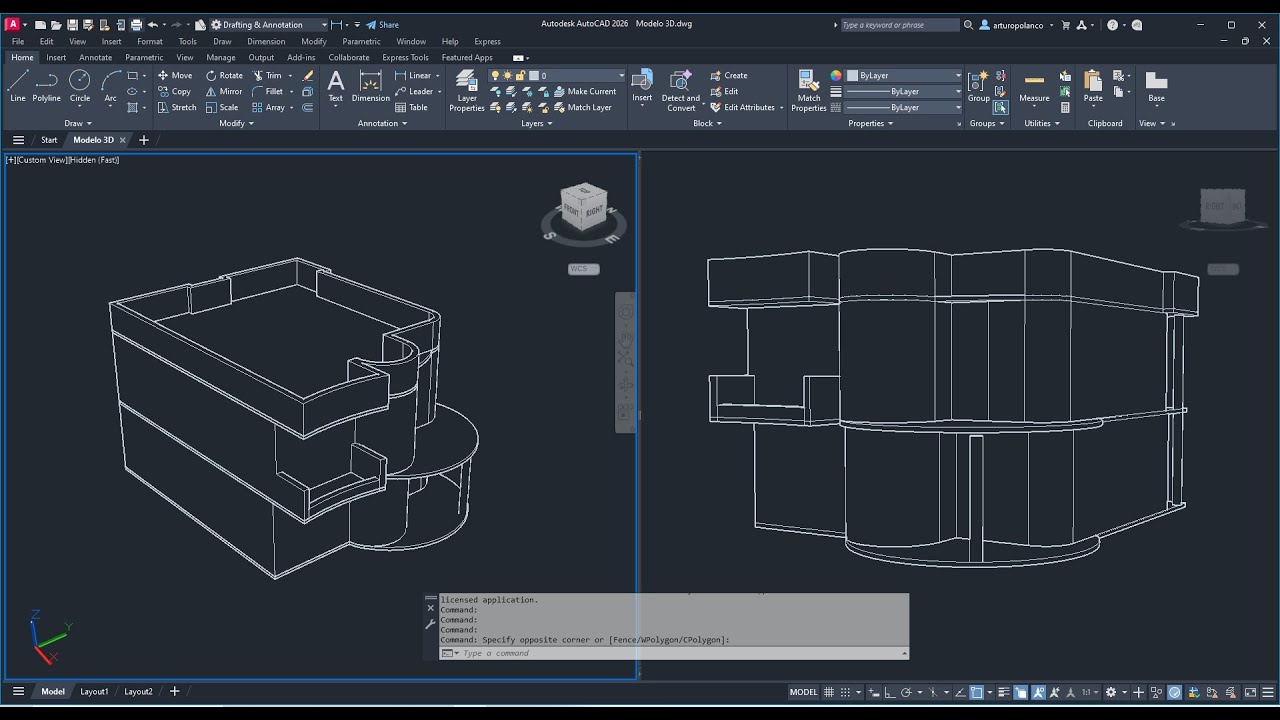
Task: Click the layer 0 color swatch
Action: (534, 75)
